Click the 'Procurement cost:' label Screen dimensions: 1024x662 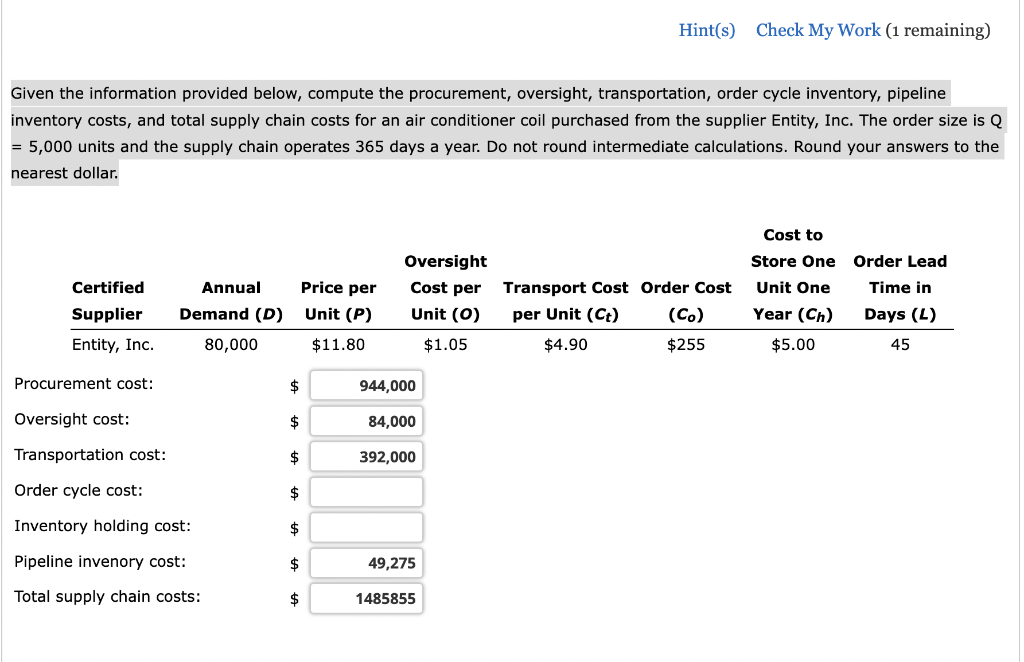click(84, 384)
